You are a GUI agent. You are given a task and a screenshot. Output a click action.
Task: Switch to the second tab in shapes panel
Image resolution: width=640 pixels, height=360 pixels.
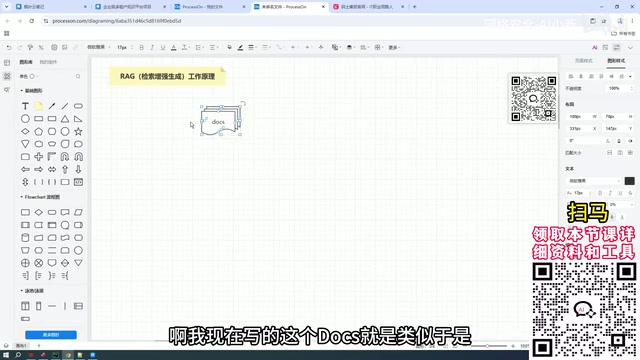[x=48, y=62]
